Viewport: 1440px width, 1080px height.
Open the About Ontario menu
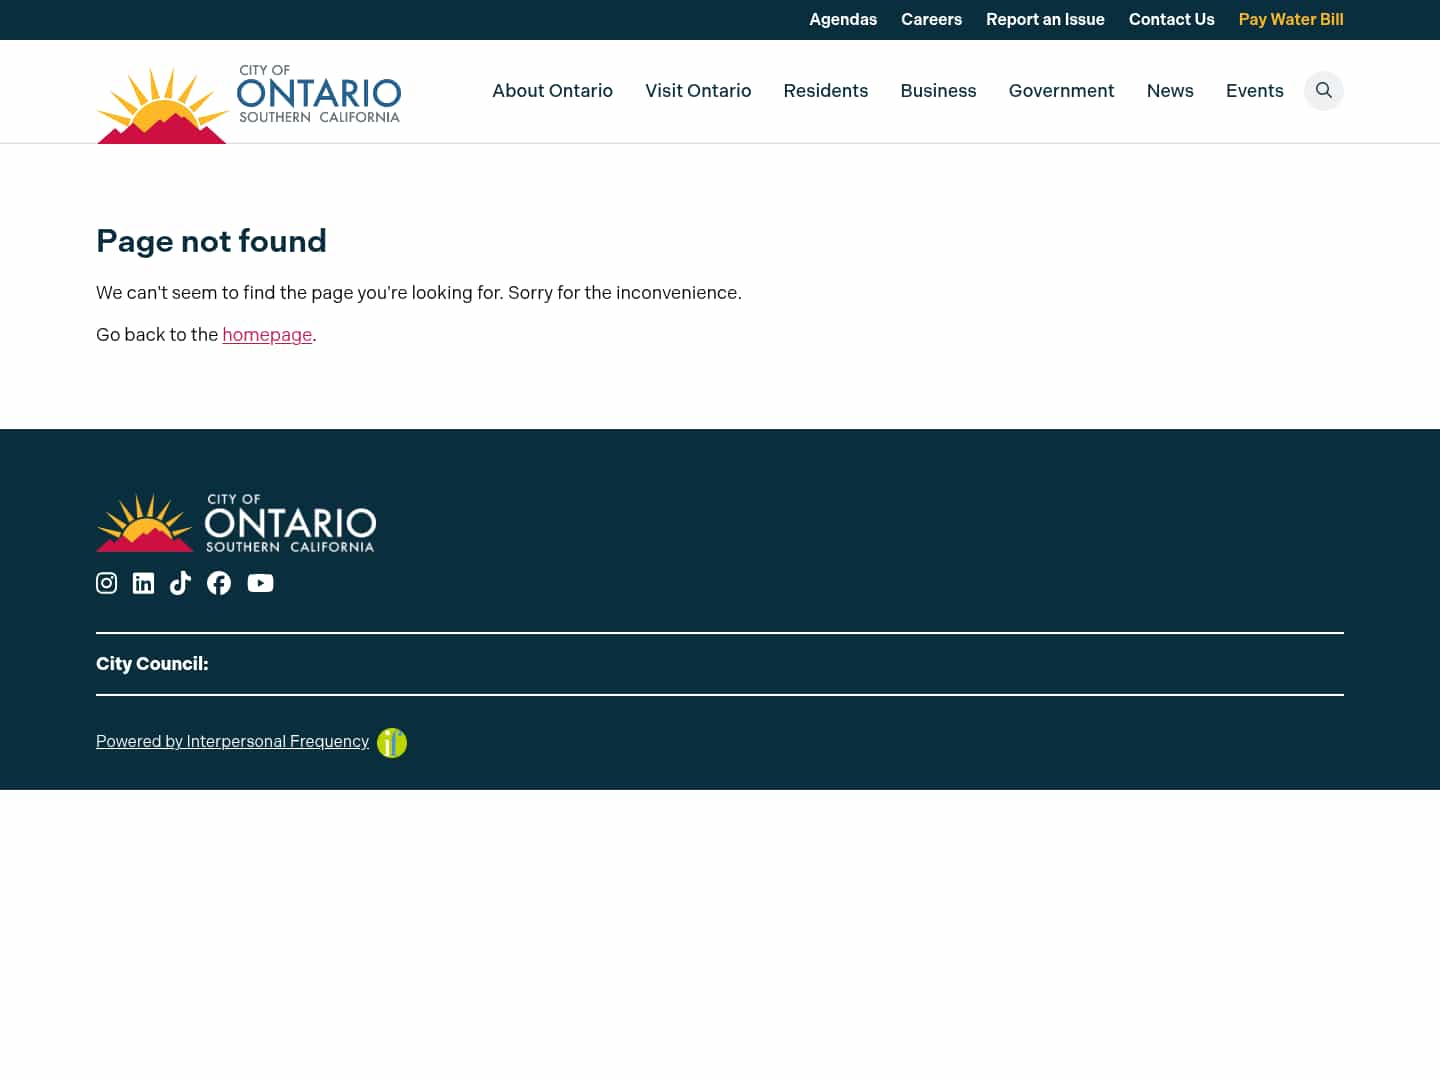click(552, 91)
